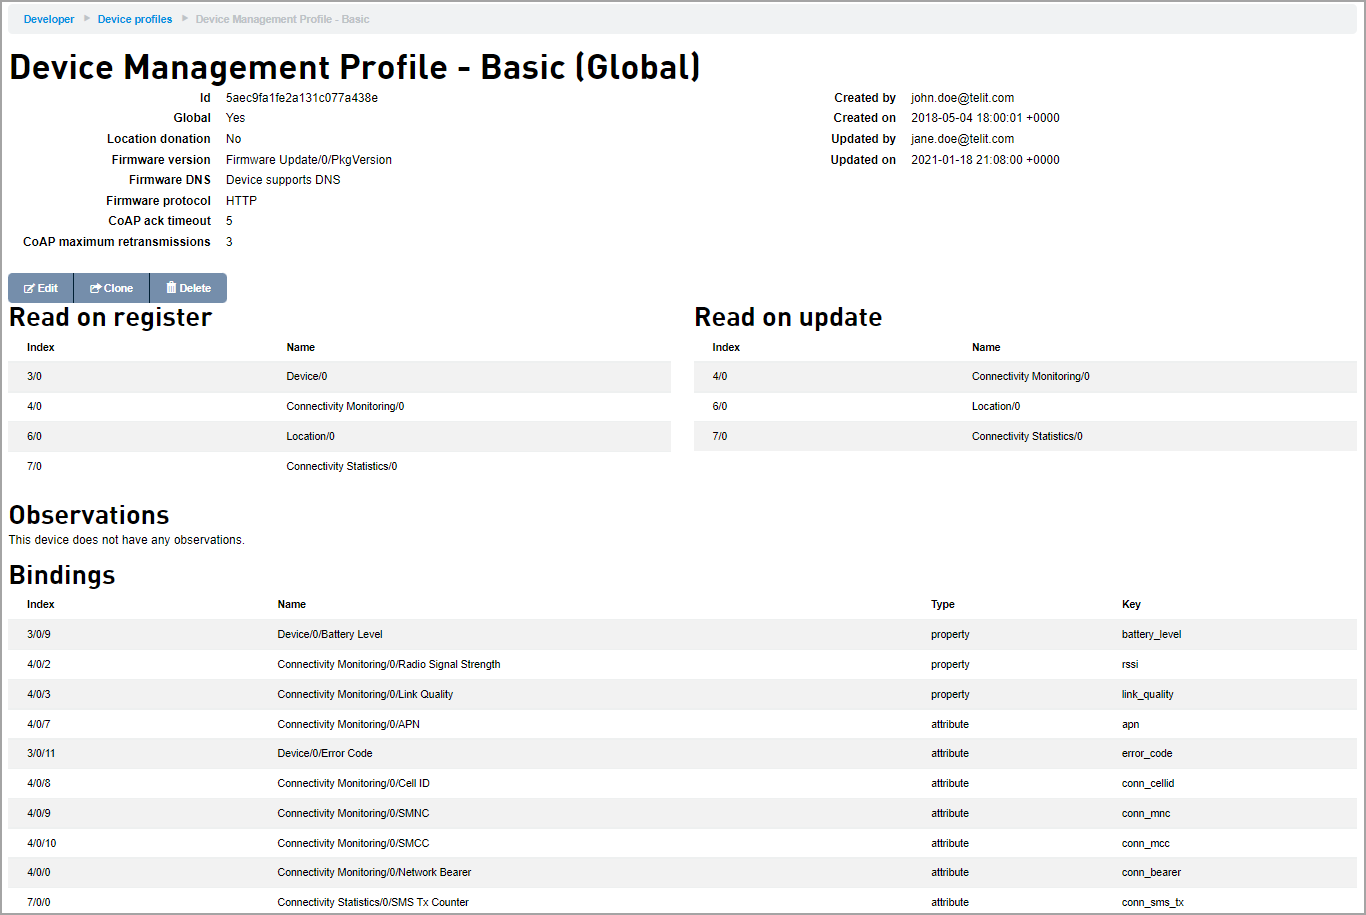
Task: Open the Device profiles breadcrumb link
Action: point(135,18)
